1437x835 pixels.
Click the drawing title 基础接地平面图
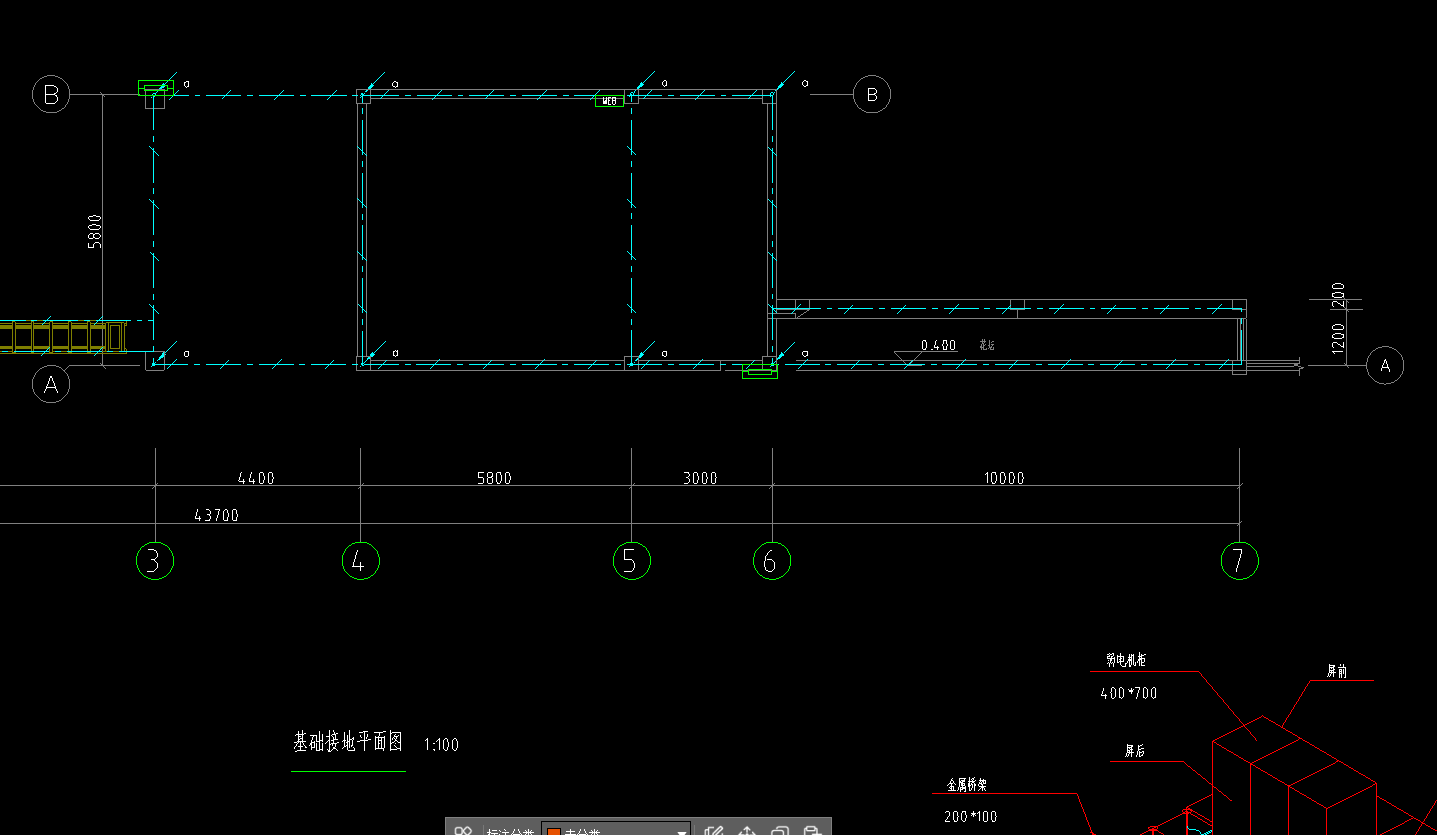point(347,742)
